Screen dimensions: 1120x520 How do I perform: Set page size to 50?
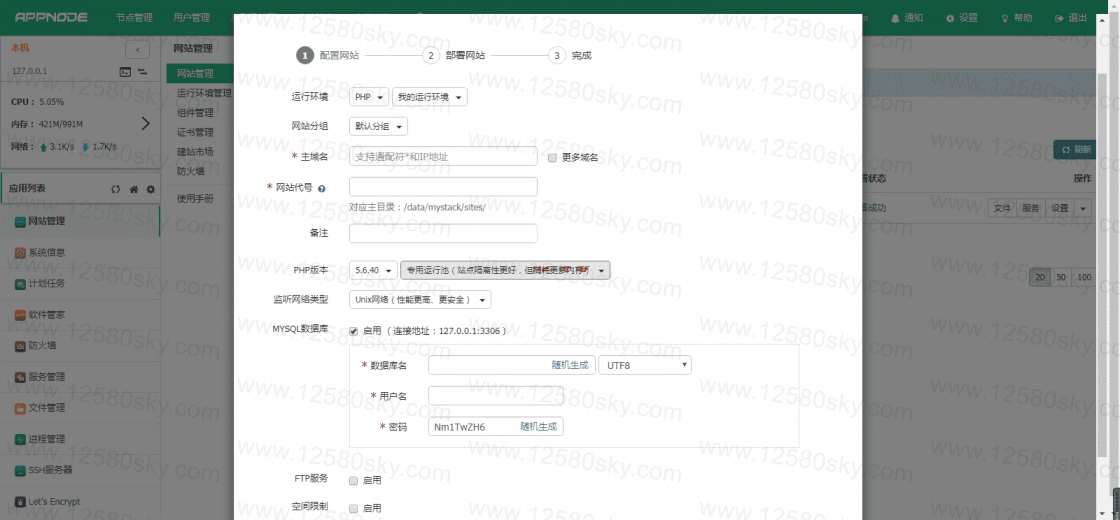pos(1061,277)
